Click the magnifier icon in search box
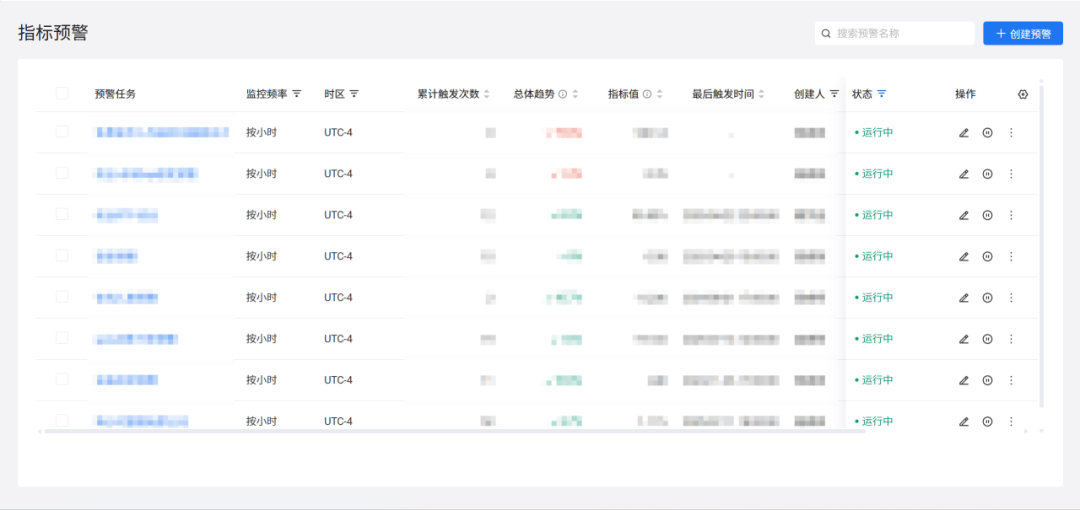The image size is (1080, 510). point(826,34)
